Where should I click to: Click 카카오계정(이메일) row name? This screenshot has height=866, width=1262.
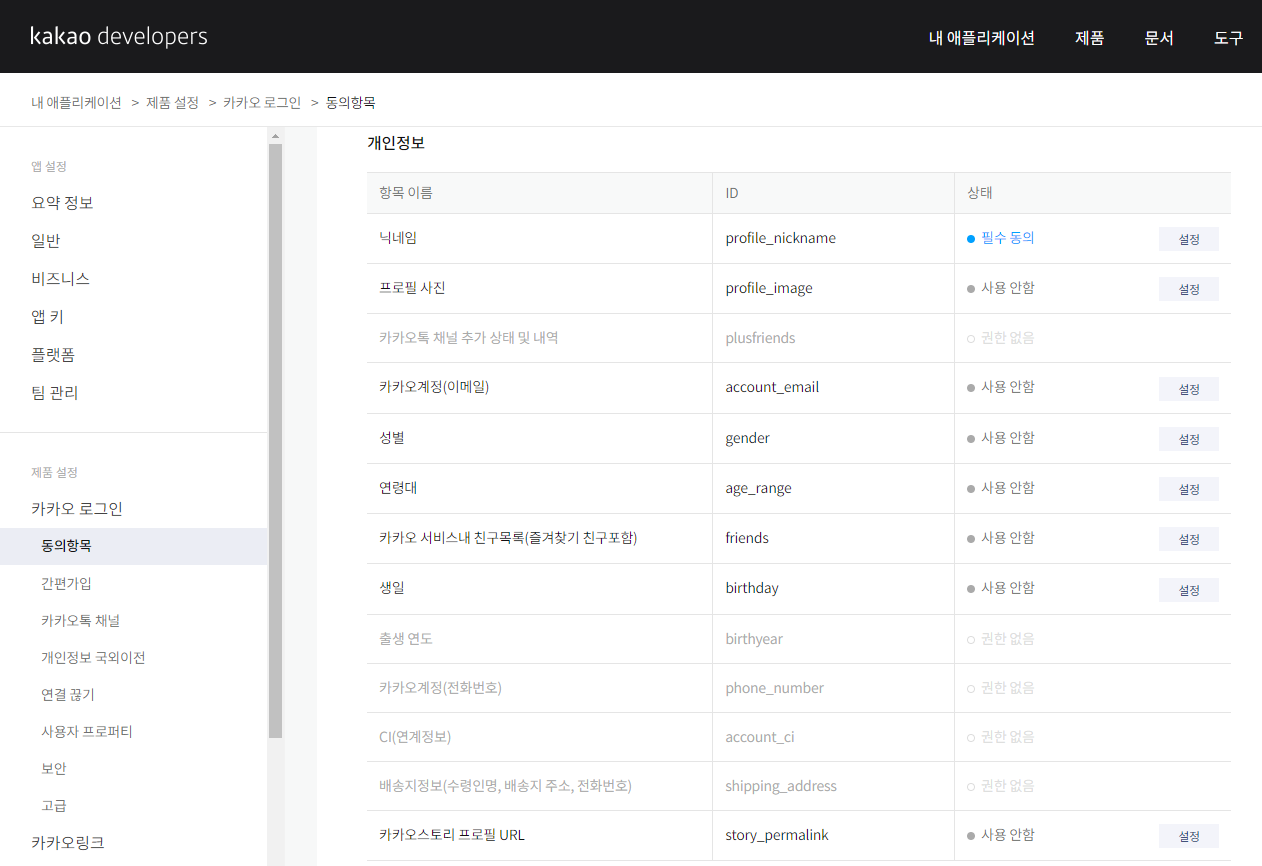[x=434, y=387]
